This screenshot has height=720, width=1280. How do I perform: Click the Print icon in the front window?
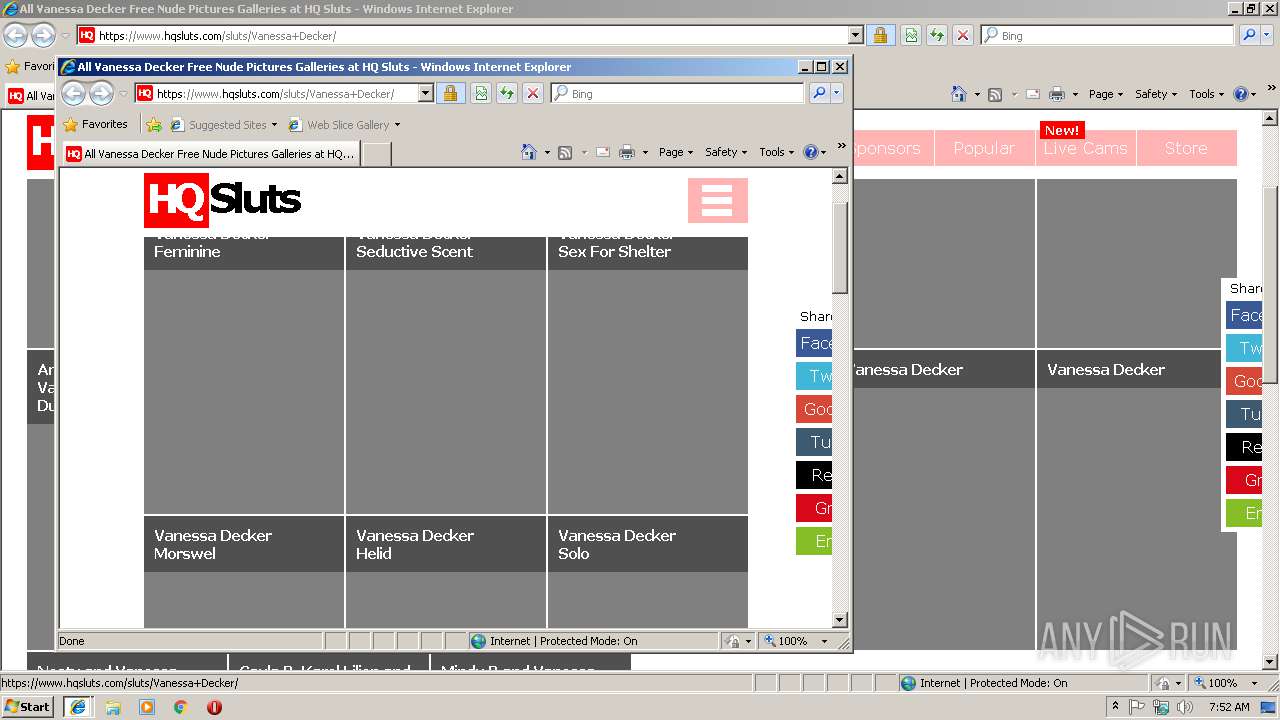pyautogui.click(x=627, y=152)
